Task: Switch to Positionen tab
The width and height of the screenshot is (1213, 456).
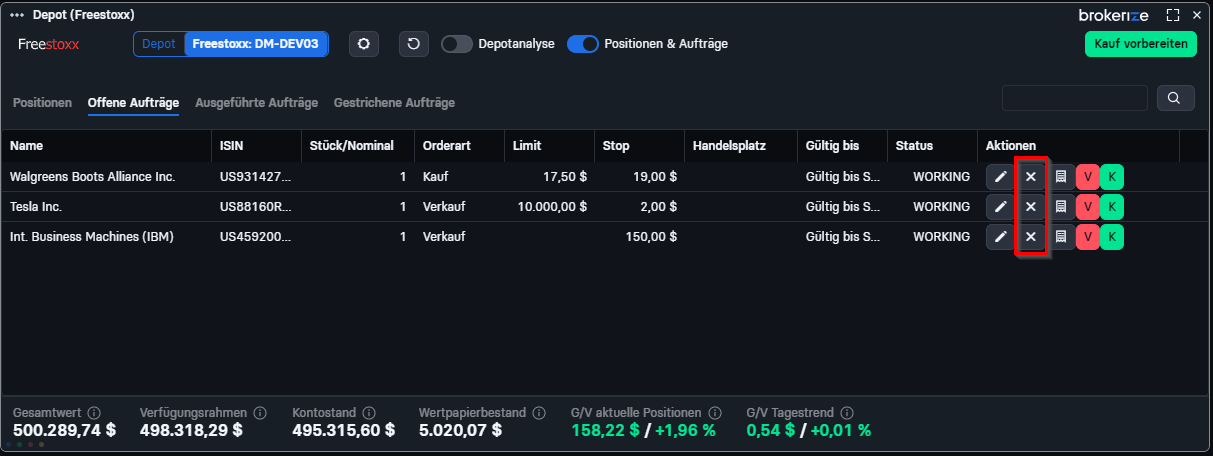Action: pos(42,103)
